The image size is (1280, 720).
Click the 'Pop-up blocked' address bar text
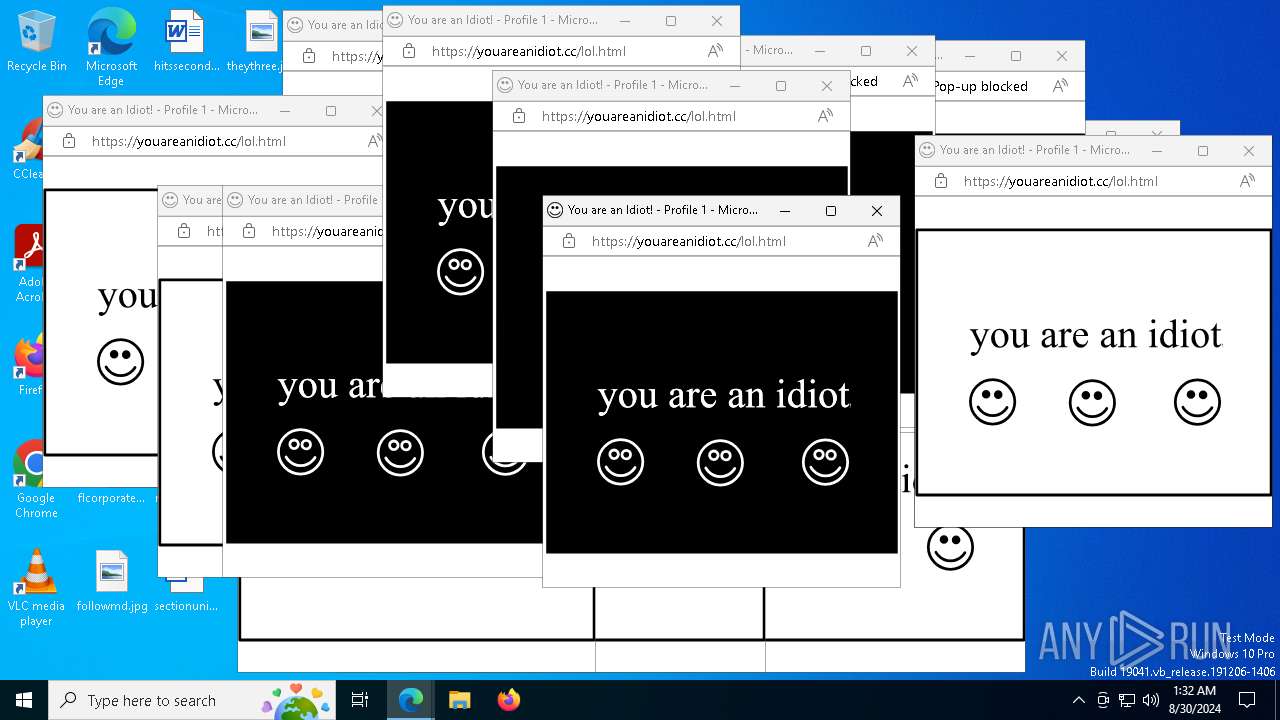[x=981, y=86]
